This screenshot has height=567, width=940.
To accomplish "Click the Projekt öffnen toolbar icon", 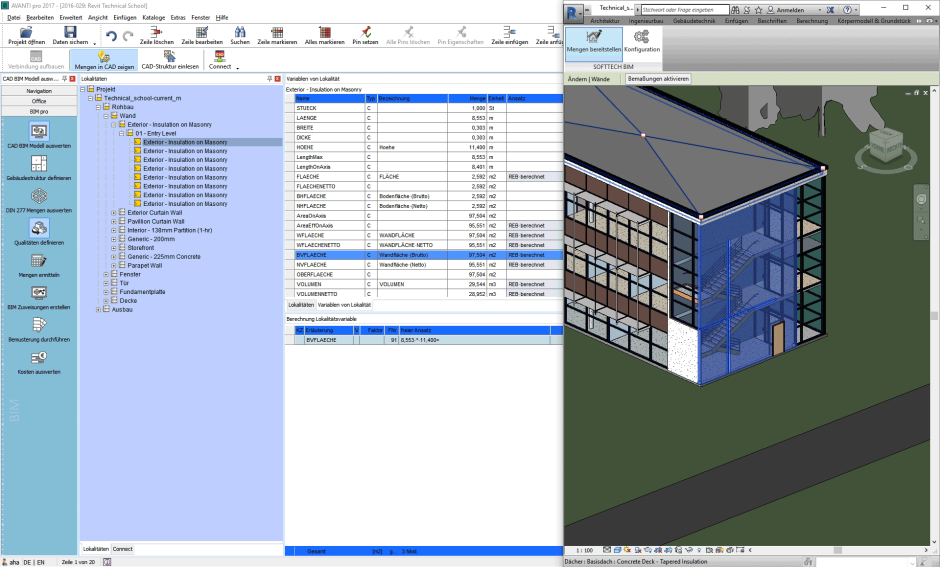I will (x=26, y=36).
